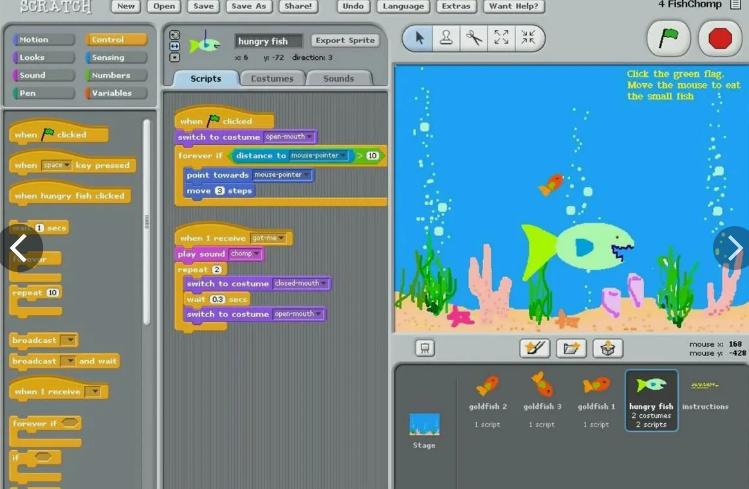Viewport: 749px width, 489px height.
Task: Click the green flag start button
Action: (x=668, y=38)
